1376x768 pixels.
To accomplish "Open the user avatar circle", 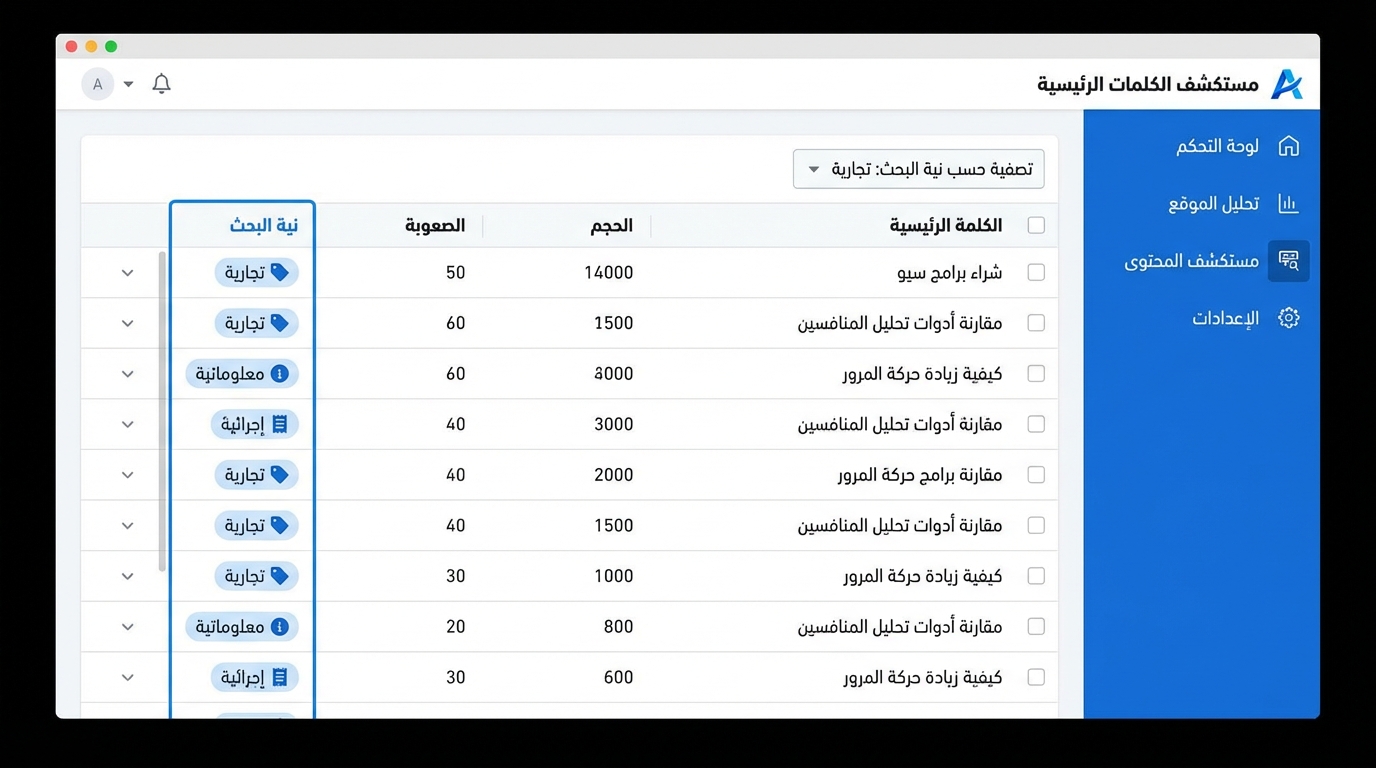I will [98, 84].
